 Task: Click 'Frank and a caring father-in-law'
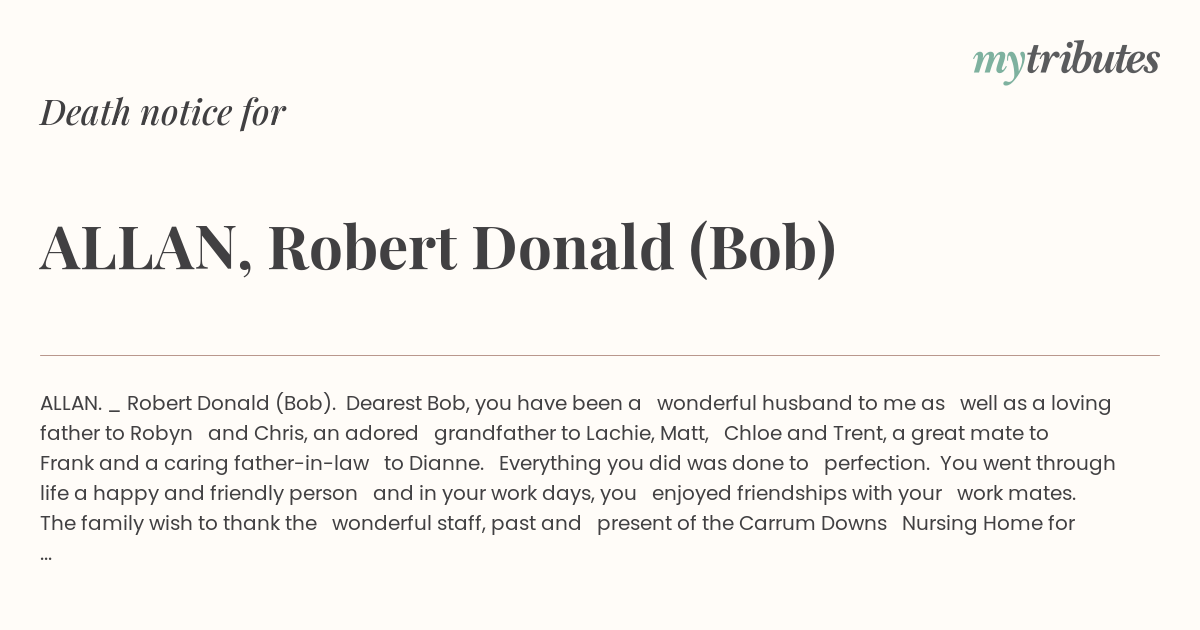[205, 464]
